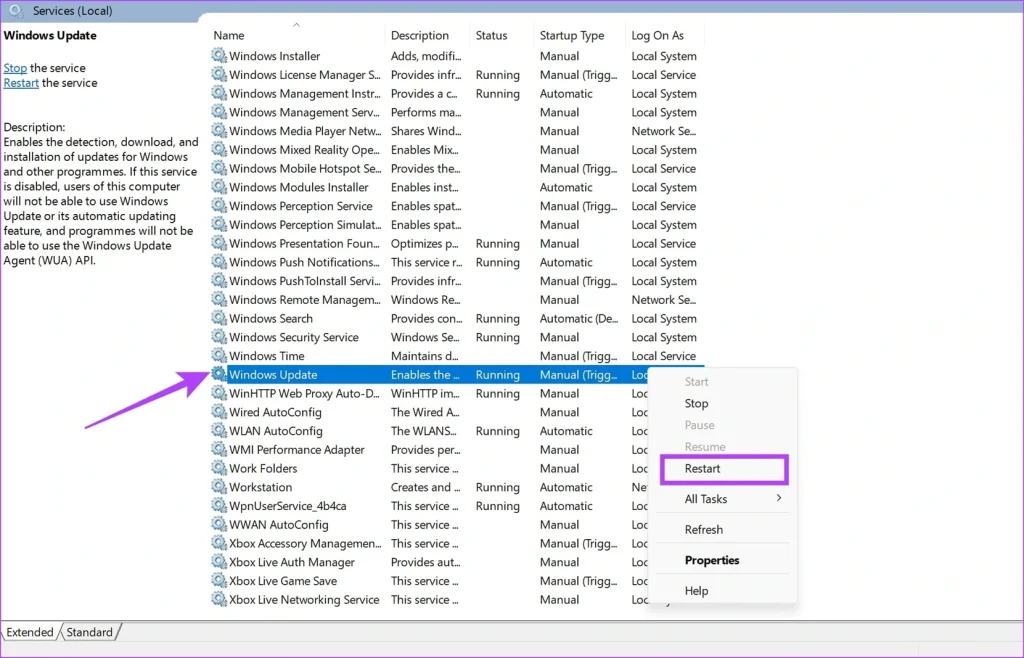Expand the All Tasks submenu
The width and height of the screenshot is (1024, 658).
tap(707, 499)
